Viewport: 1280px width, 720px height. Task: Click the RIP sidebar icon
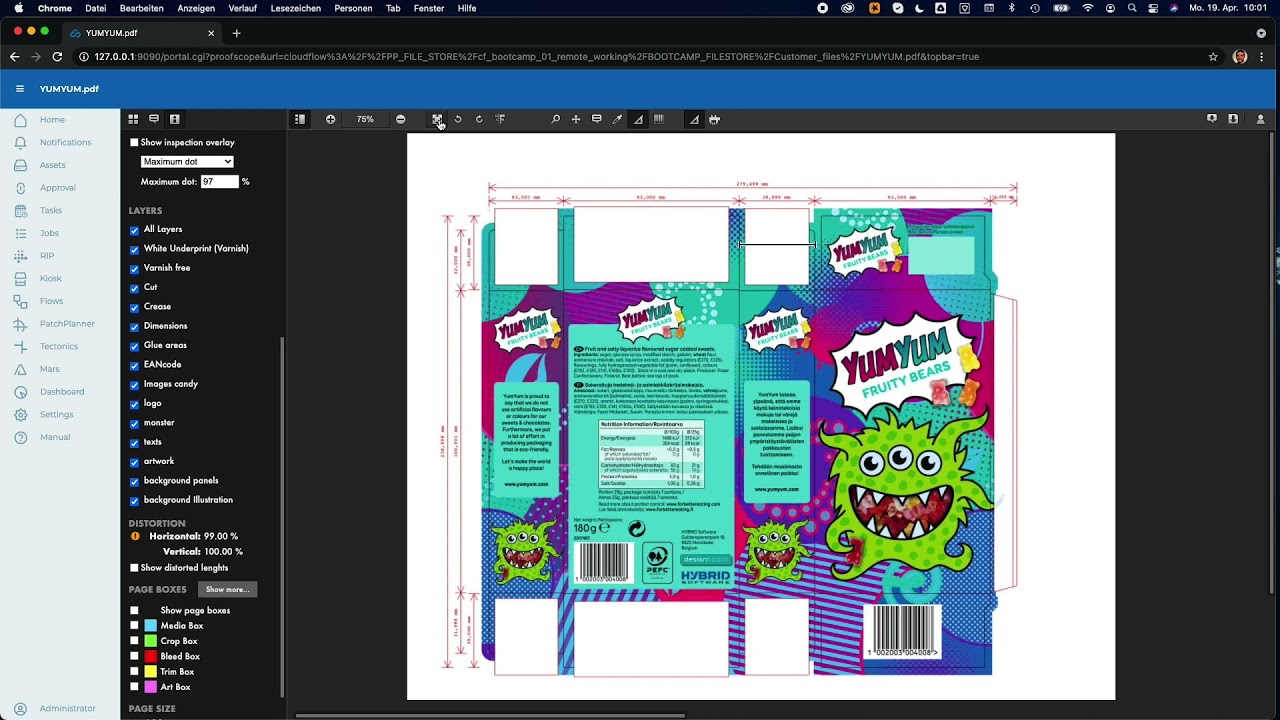tap(20, 256)
